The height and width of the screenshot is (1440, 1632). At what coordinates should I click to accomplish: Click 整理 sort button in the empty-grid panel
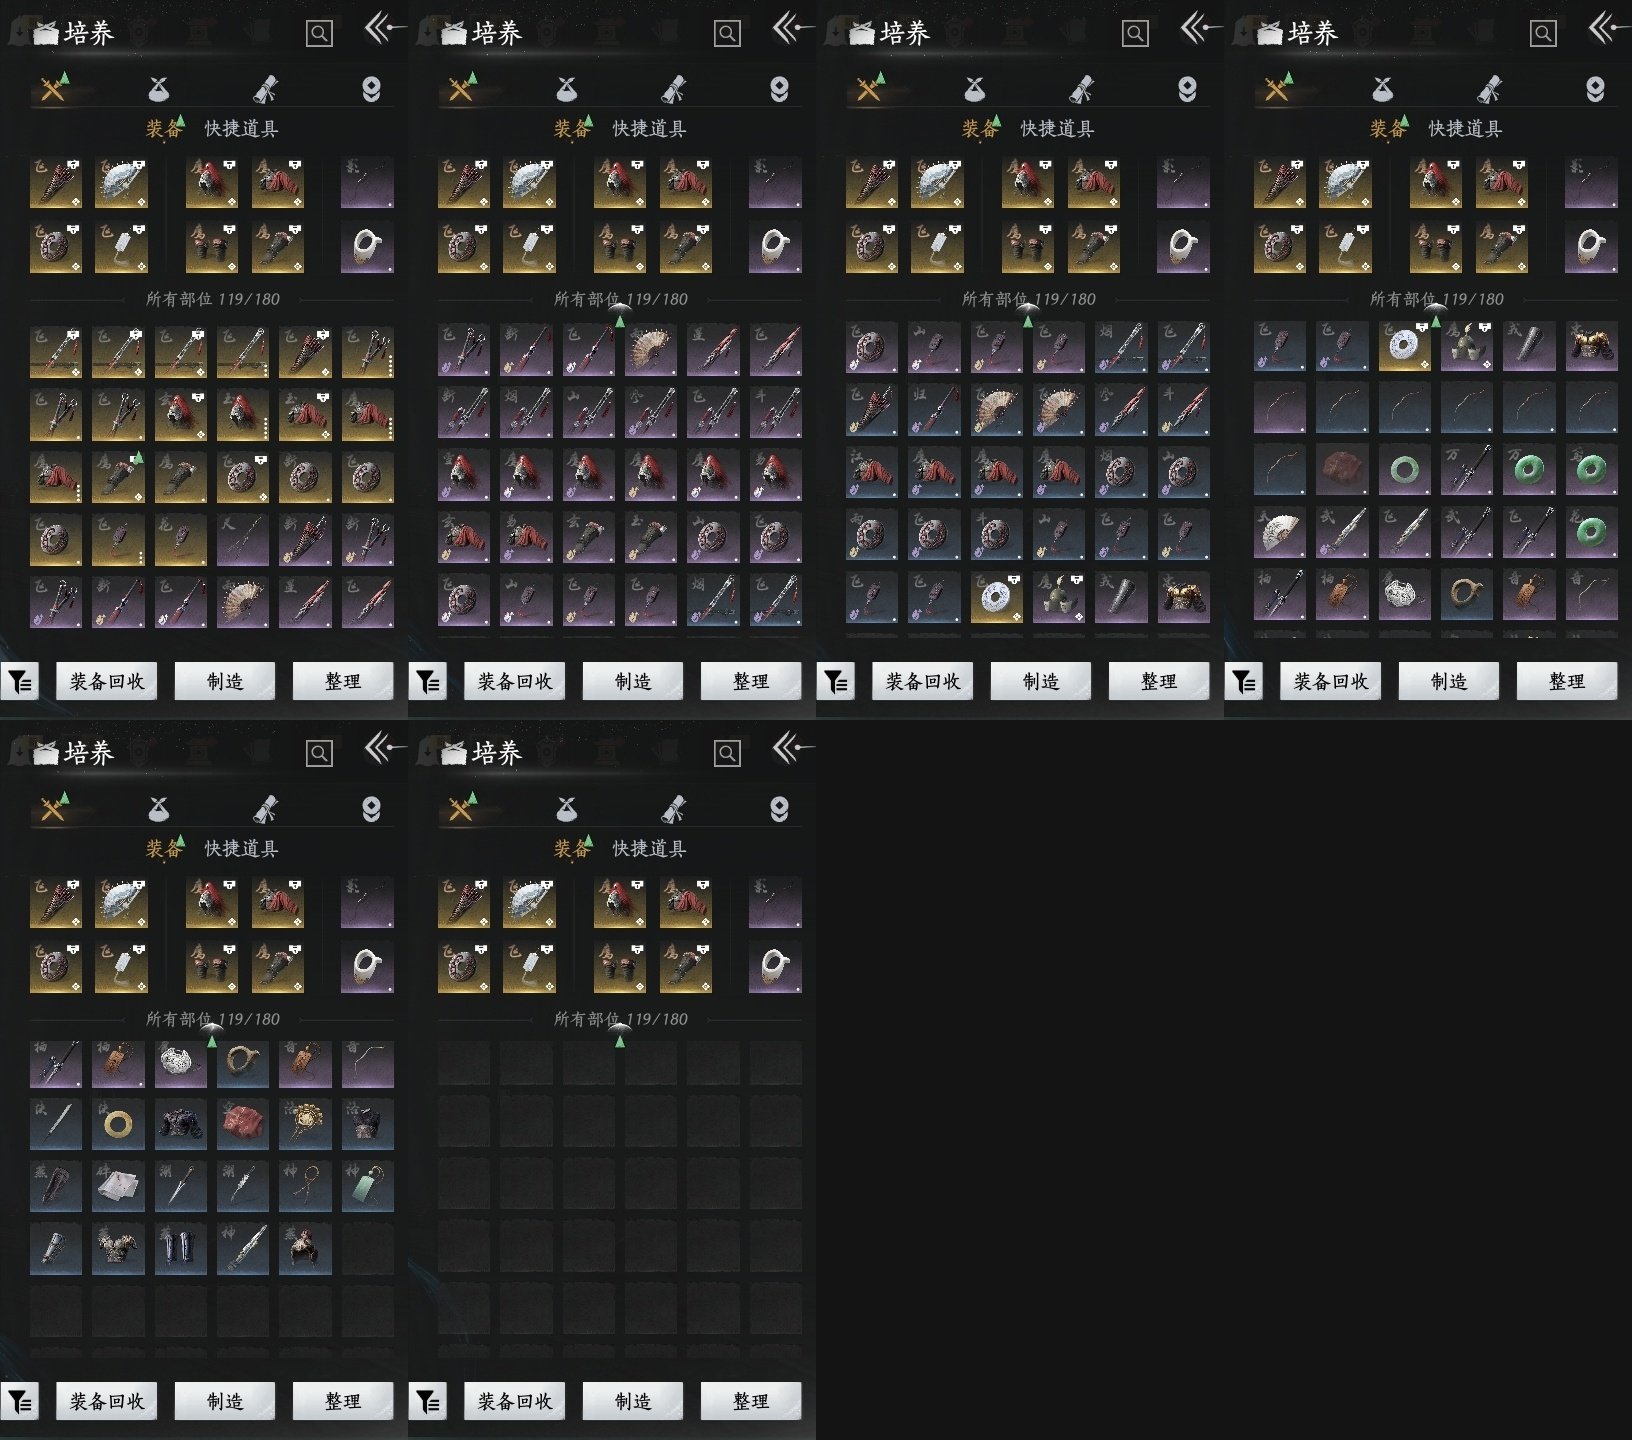751,1401
